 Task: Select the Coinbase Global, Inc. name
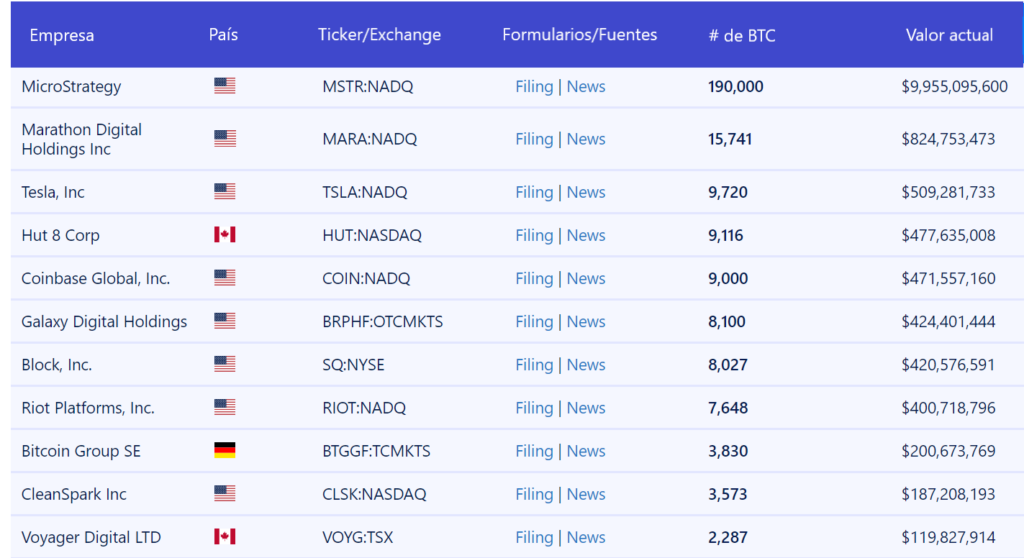[95, 278]
